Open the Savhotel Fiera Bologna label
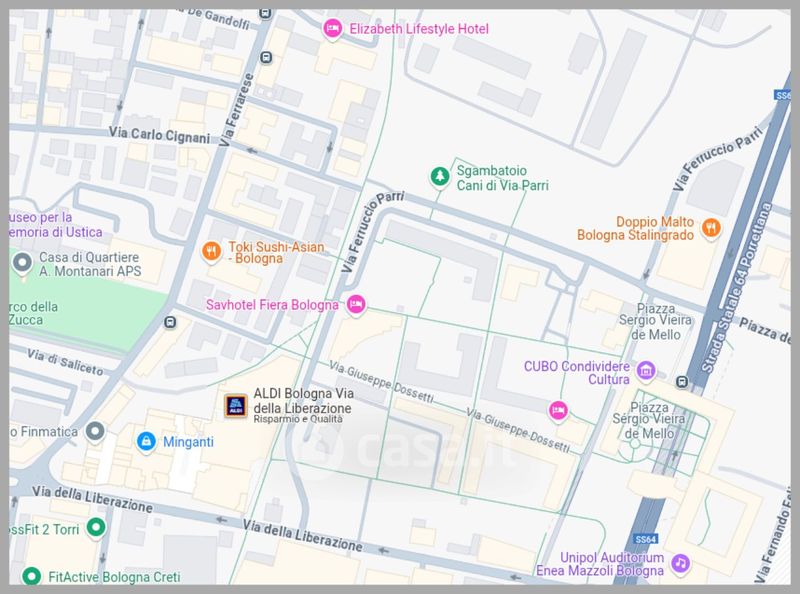This screenshot has height=594, width=800. 272,305
